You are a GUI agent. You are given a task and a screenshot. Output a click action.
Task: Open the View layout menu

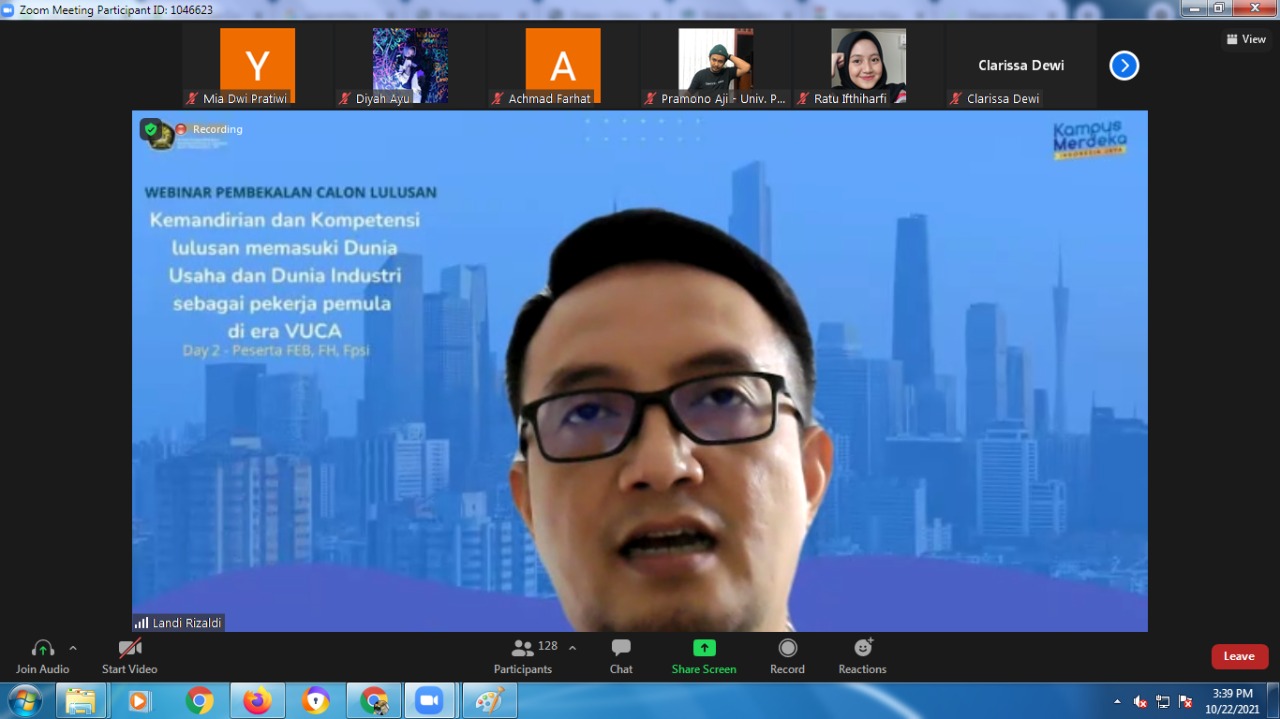(1246, 39)
